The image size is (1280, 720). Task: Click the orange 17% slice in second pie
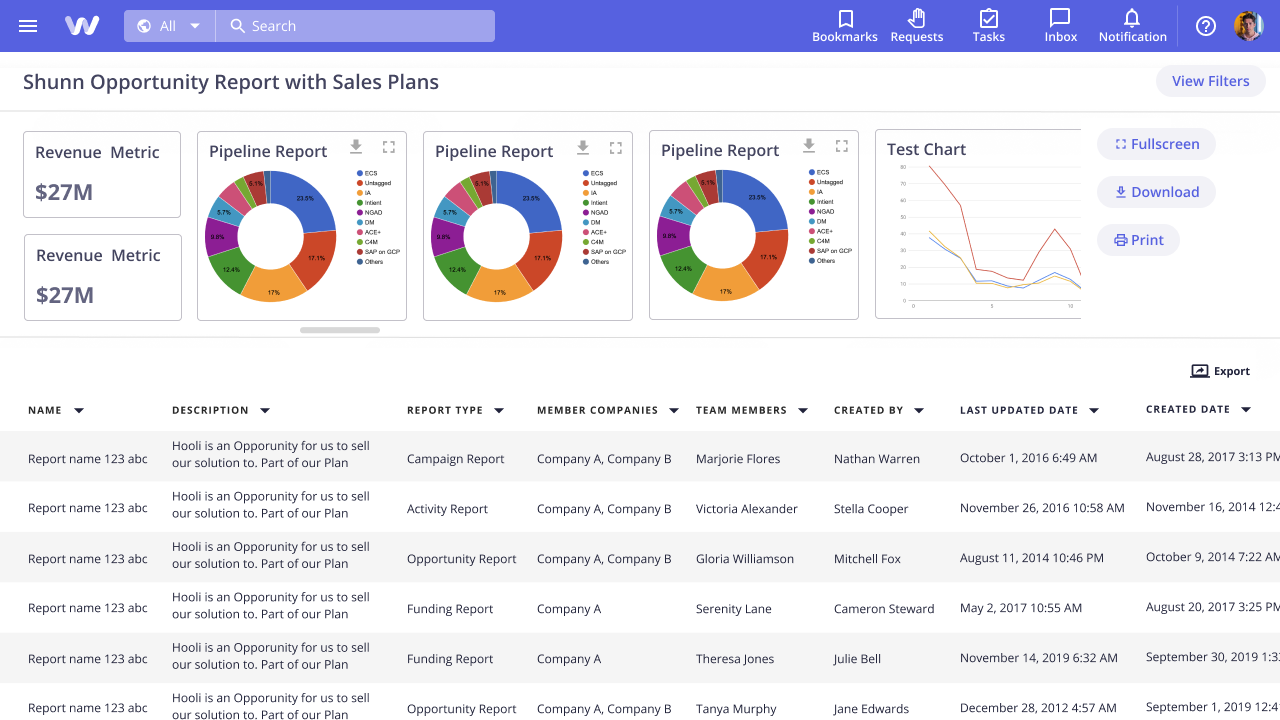click(499, 287)
